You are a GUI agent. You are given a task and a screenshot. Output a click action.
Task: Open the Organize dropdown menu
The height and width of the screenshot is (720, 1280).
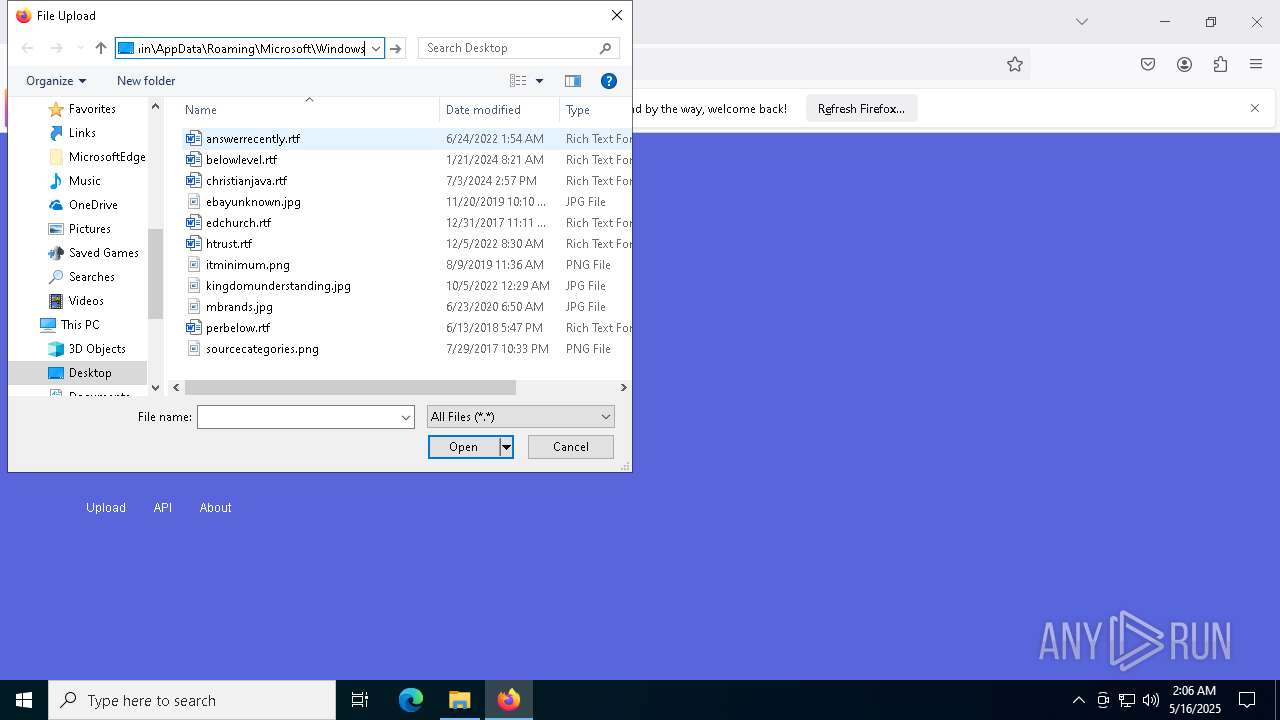pyautogui.click(x=56, y=81)
